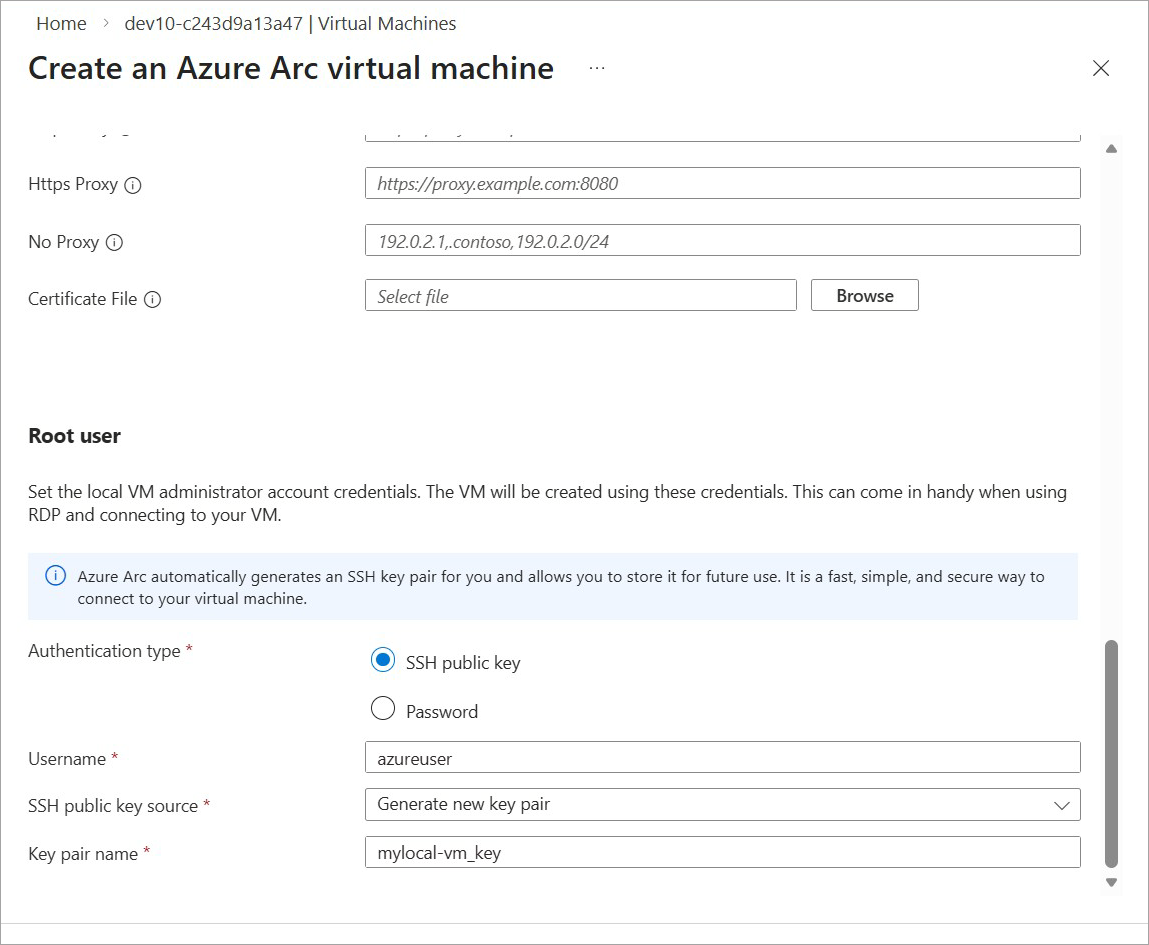Click the Https Proxy info icon
Screen dimensions: 1149x945
click(133, 185)
